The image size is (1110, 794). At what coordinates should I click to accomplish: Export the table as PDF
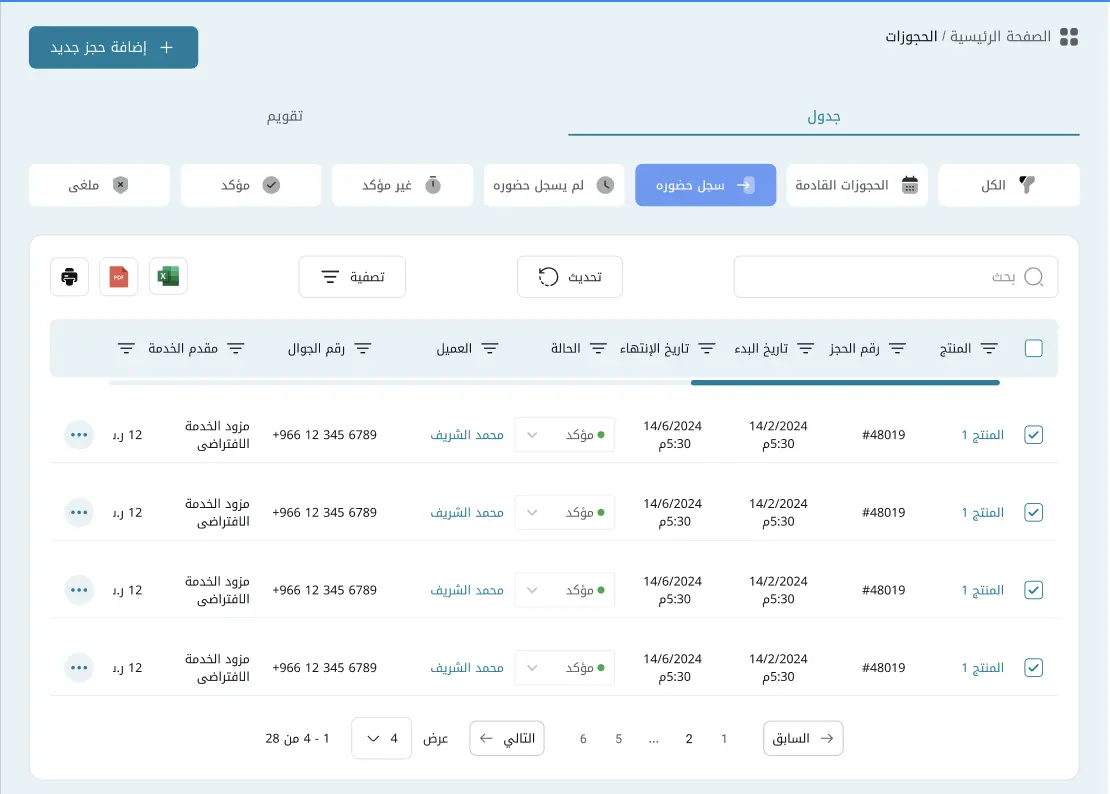click(118, 277)
